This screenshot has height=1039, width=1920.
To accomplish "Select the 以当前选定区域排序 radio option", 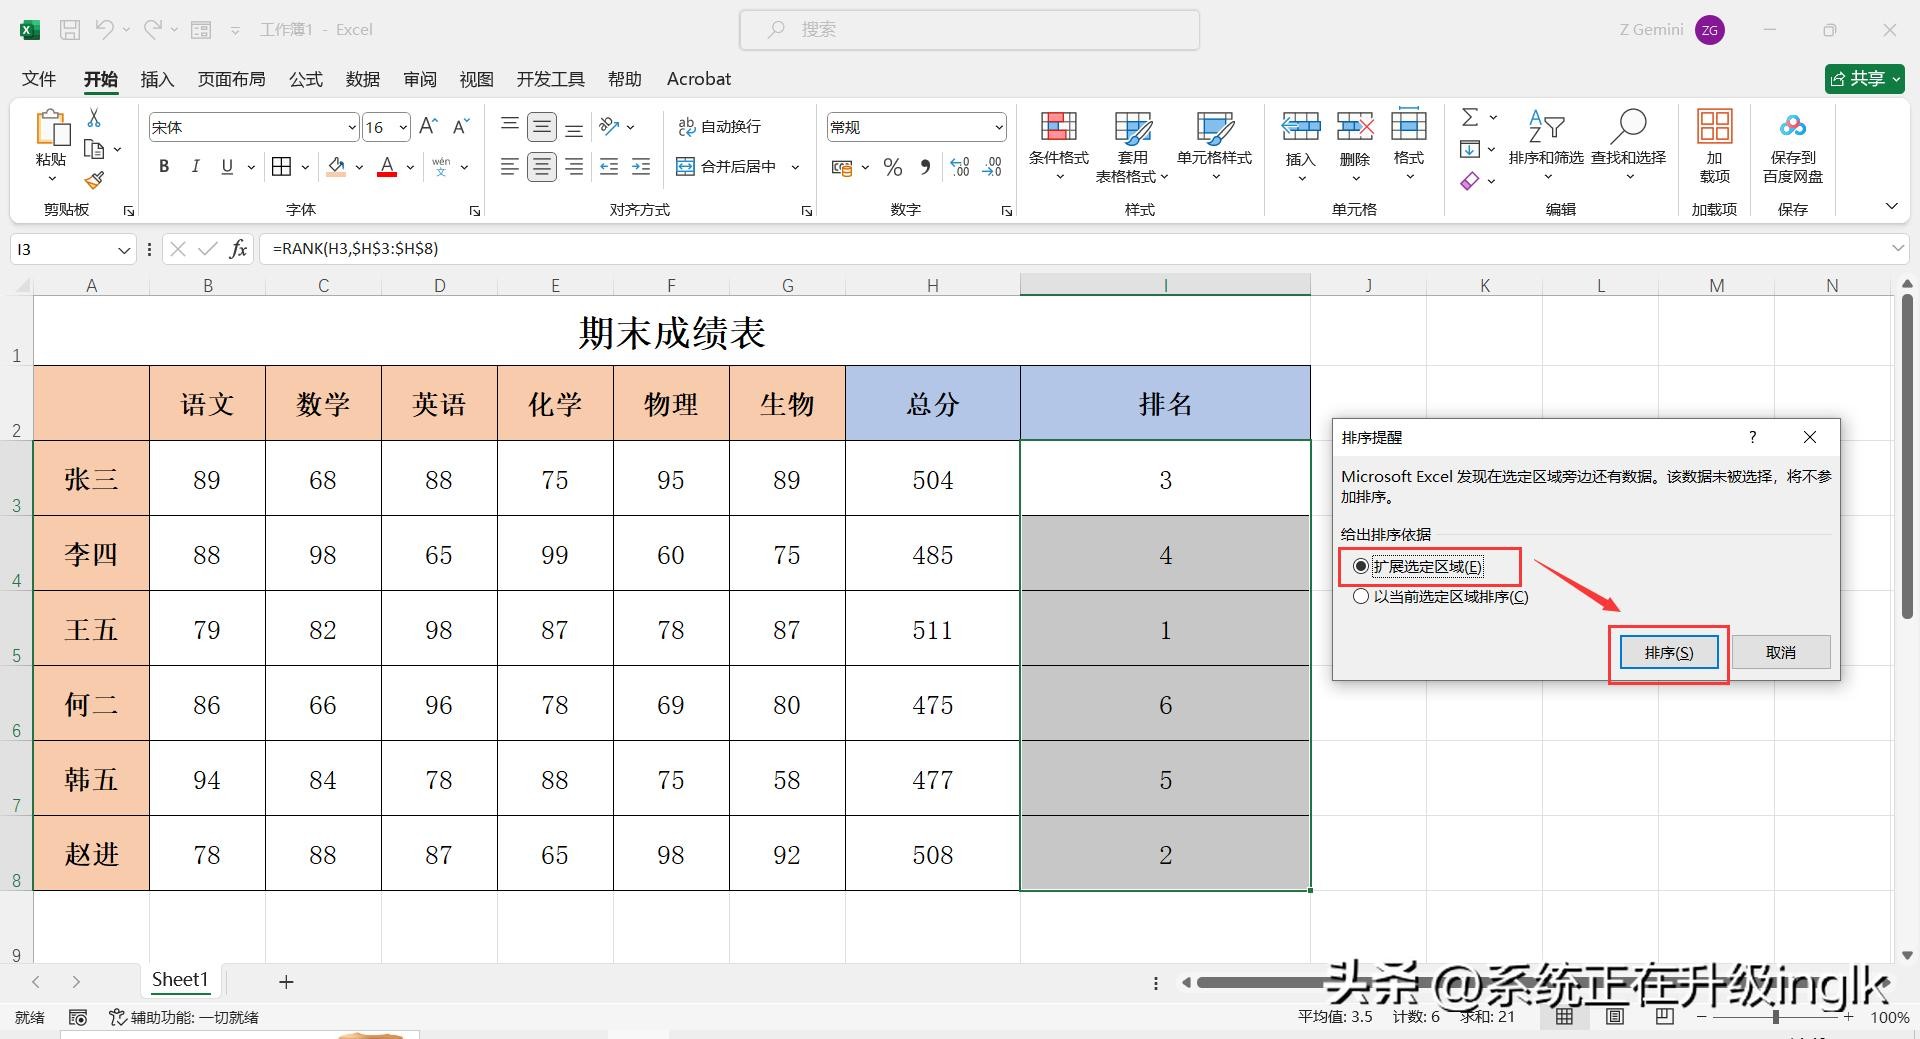I will (1361, 597).
